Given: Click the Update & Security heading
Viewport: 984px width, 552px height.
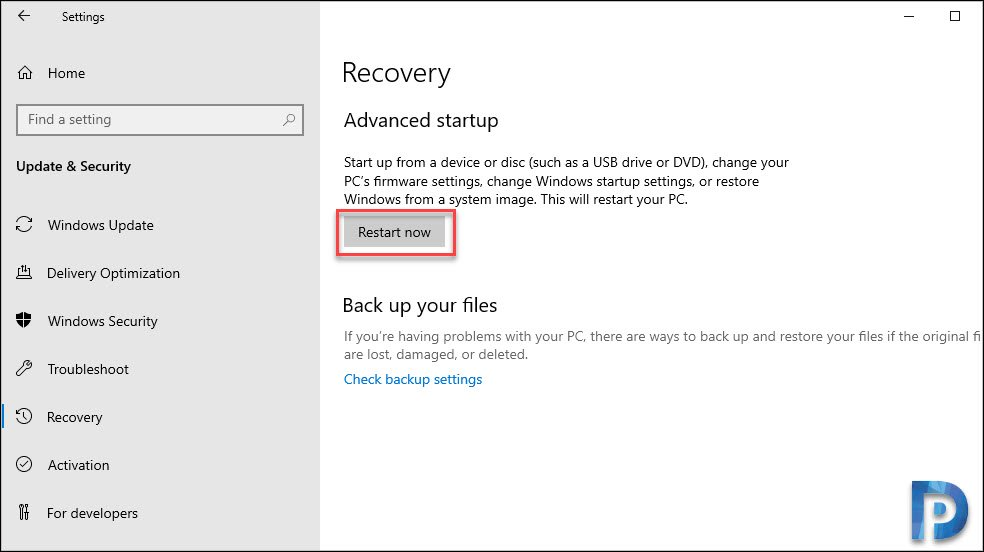Looking at the screenshot, I should coord(73,166).
